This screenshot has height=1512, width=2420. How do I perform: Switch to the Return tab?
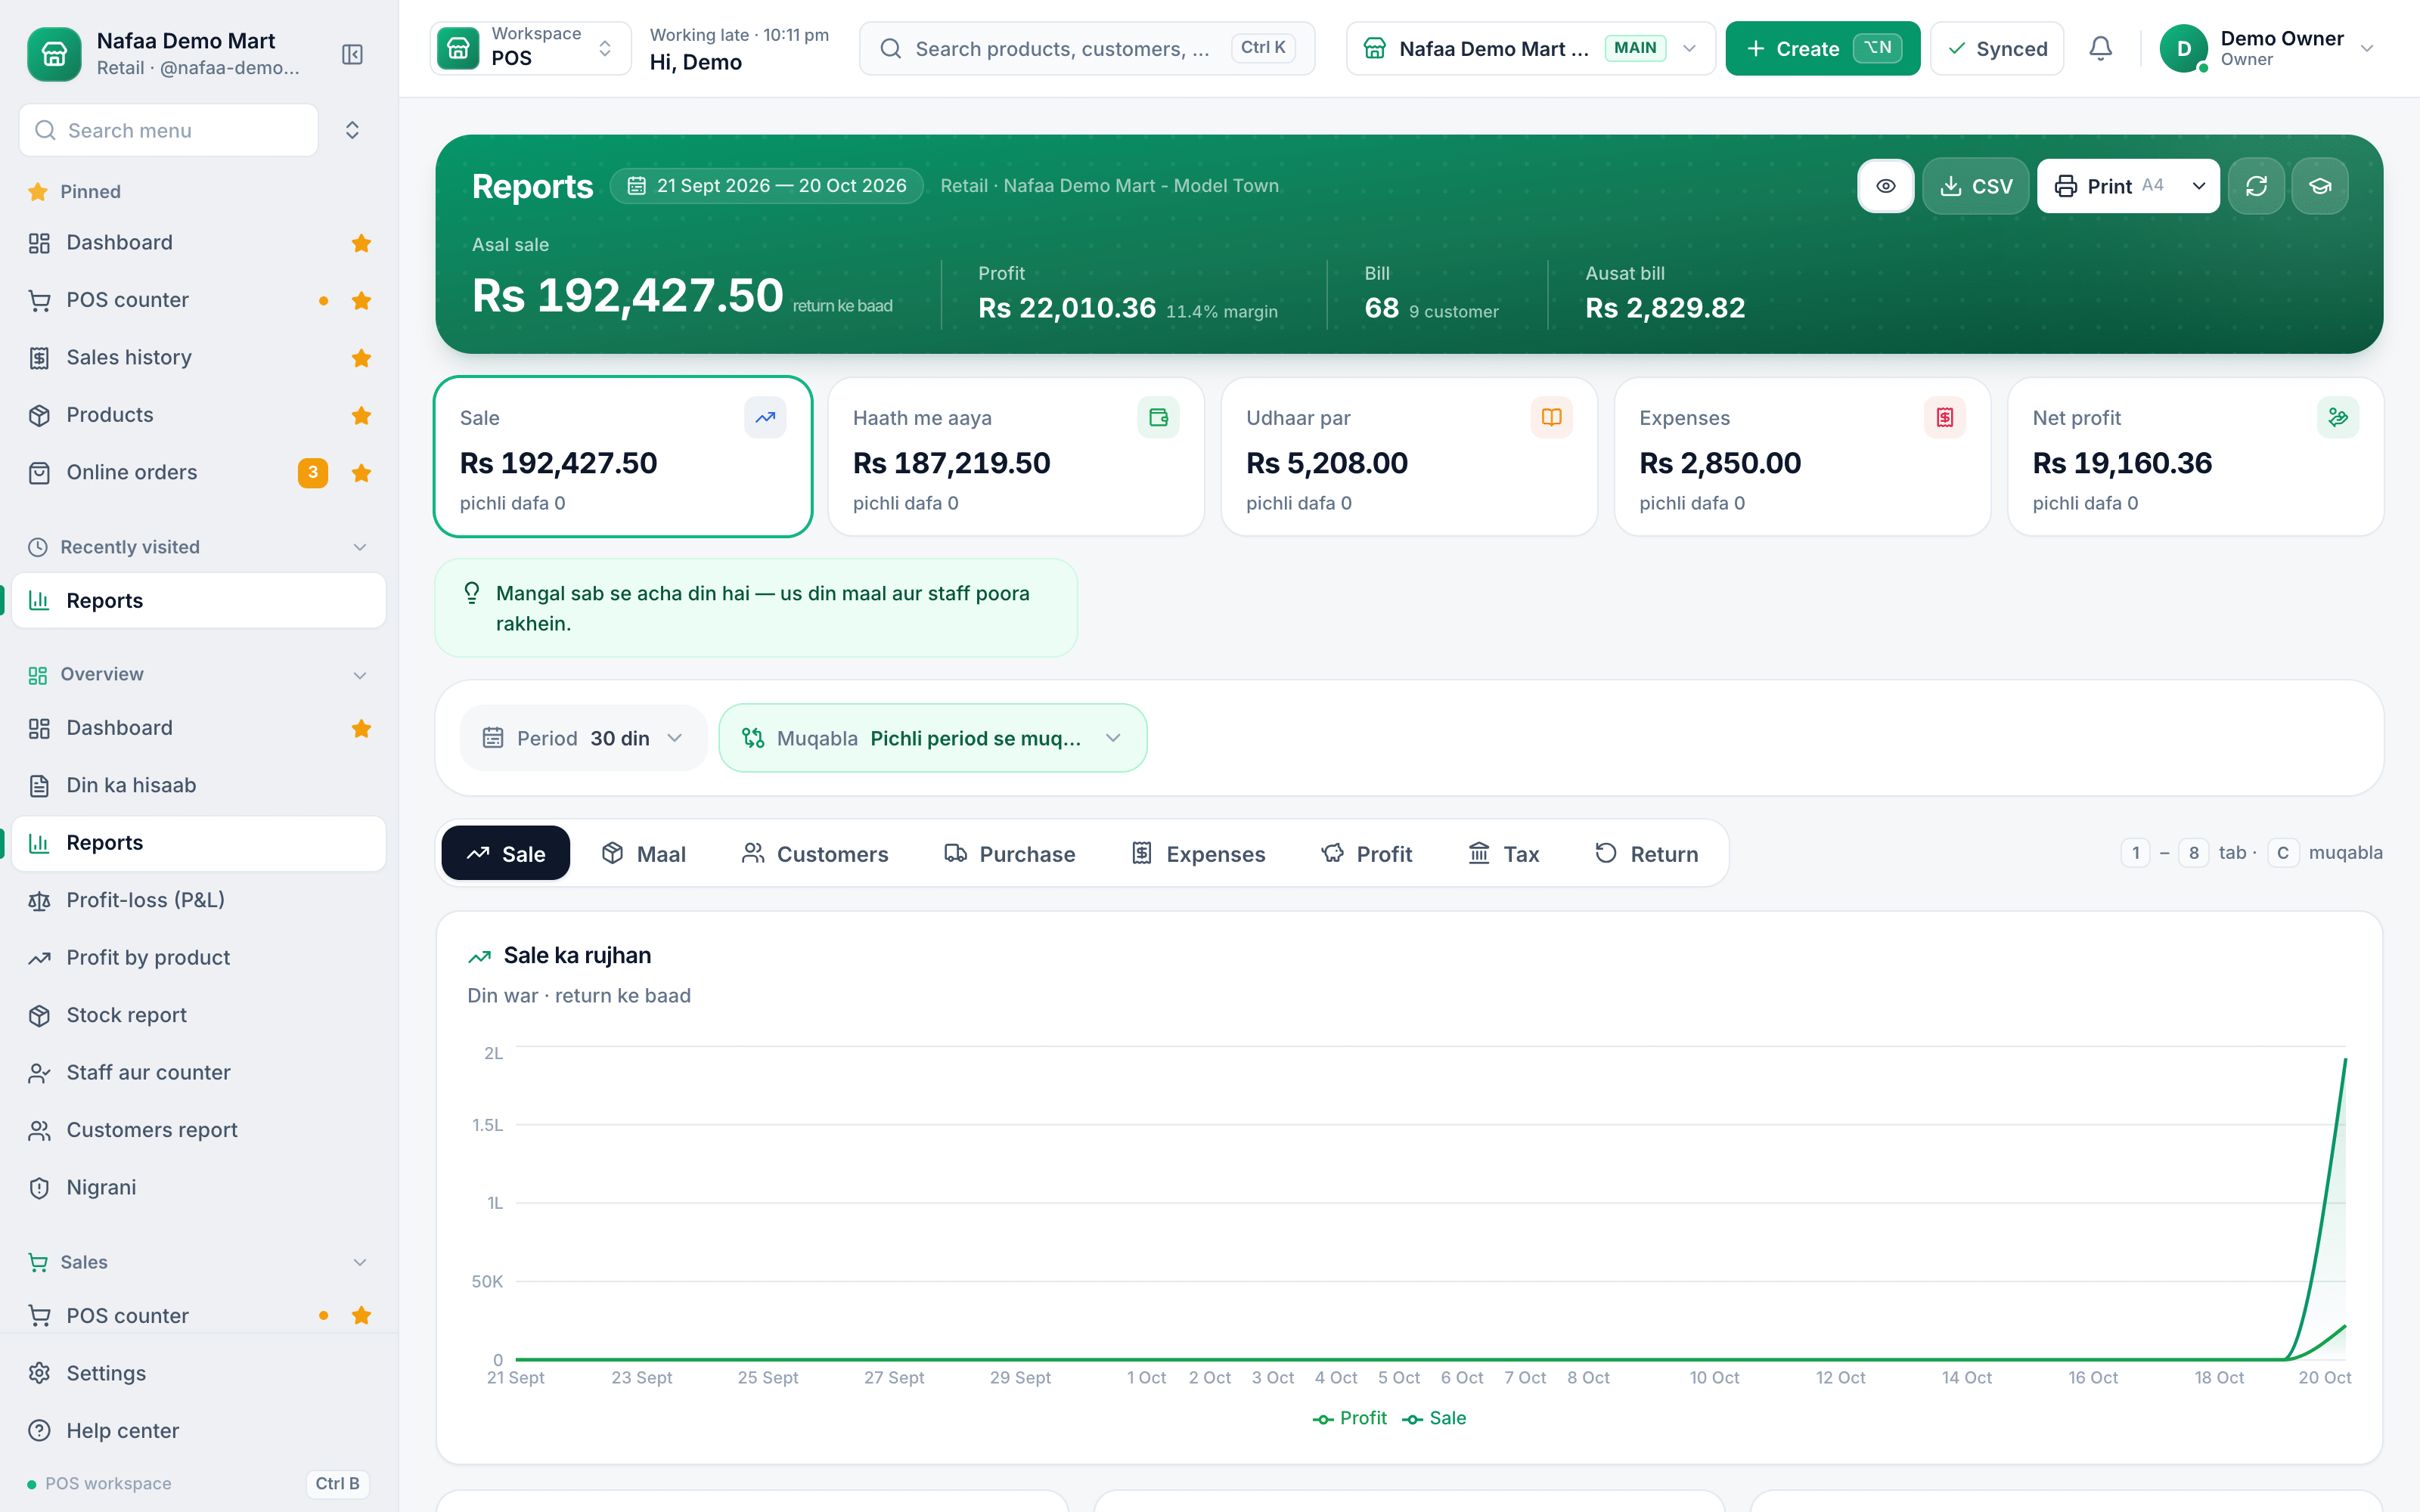(1646, 854)
